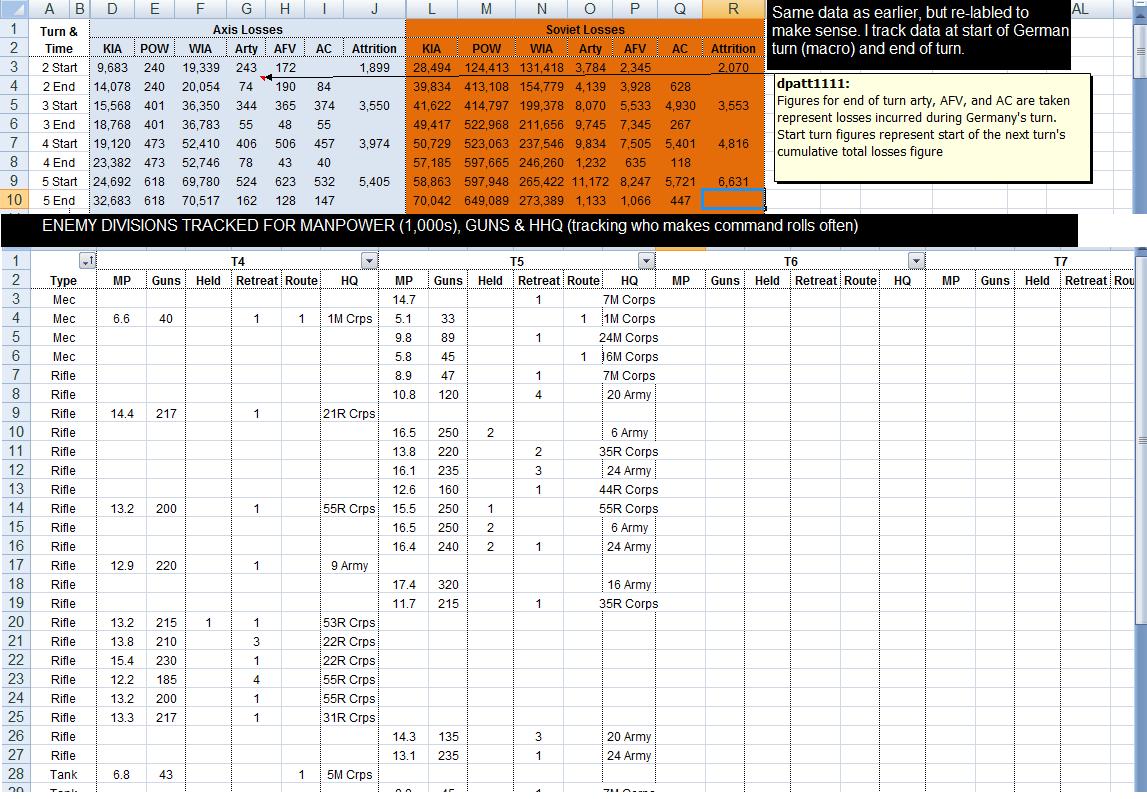Select the Soviet Arty value 11,172
The image size is (1147, 799).
coord(590,181)
